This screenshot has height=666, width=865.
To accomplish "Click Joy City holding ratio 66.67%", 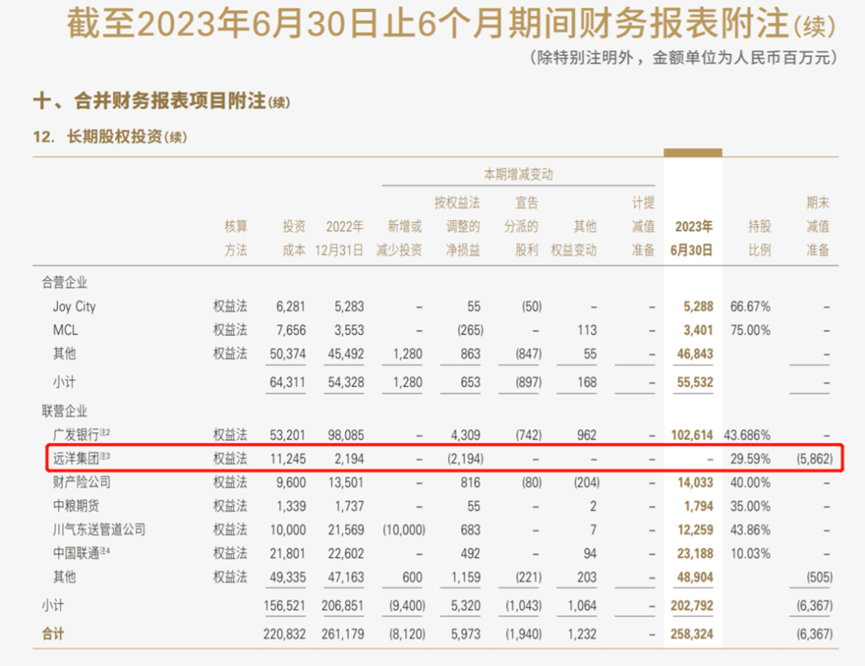I will [x=750, y=306].
